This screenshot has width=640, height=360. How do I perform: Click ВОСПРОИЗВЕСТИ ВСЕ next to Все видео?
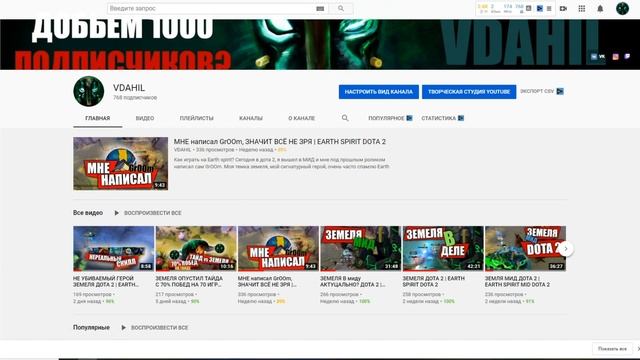[x=153, y=213]
